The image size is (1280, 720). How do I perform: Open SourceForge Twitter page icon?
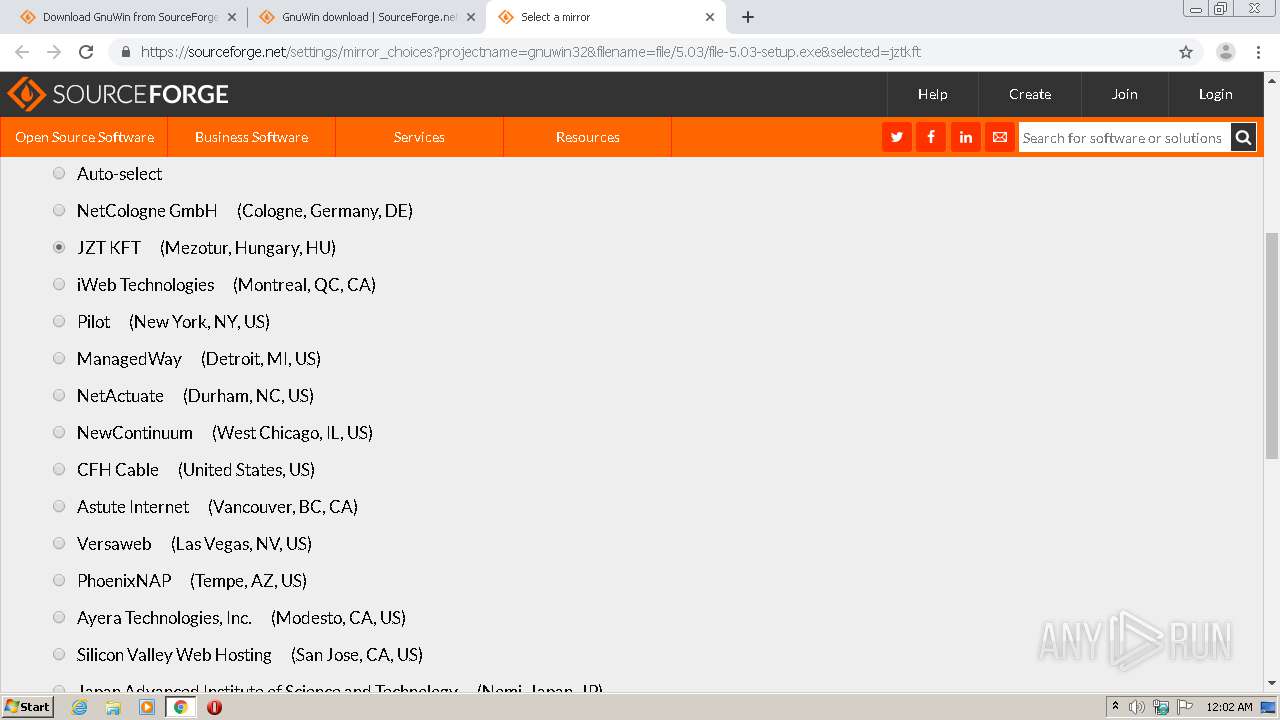pyautogui.click(x=897, y=137)
